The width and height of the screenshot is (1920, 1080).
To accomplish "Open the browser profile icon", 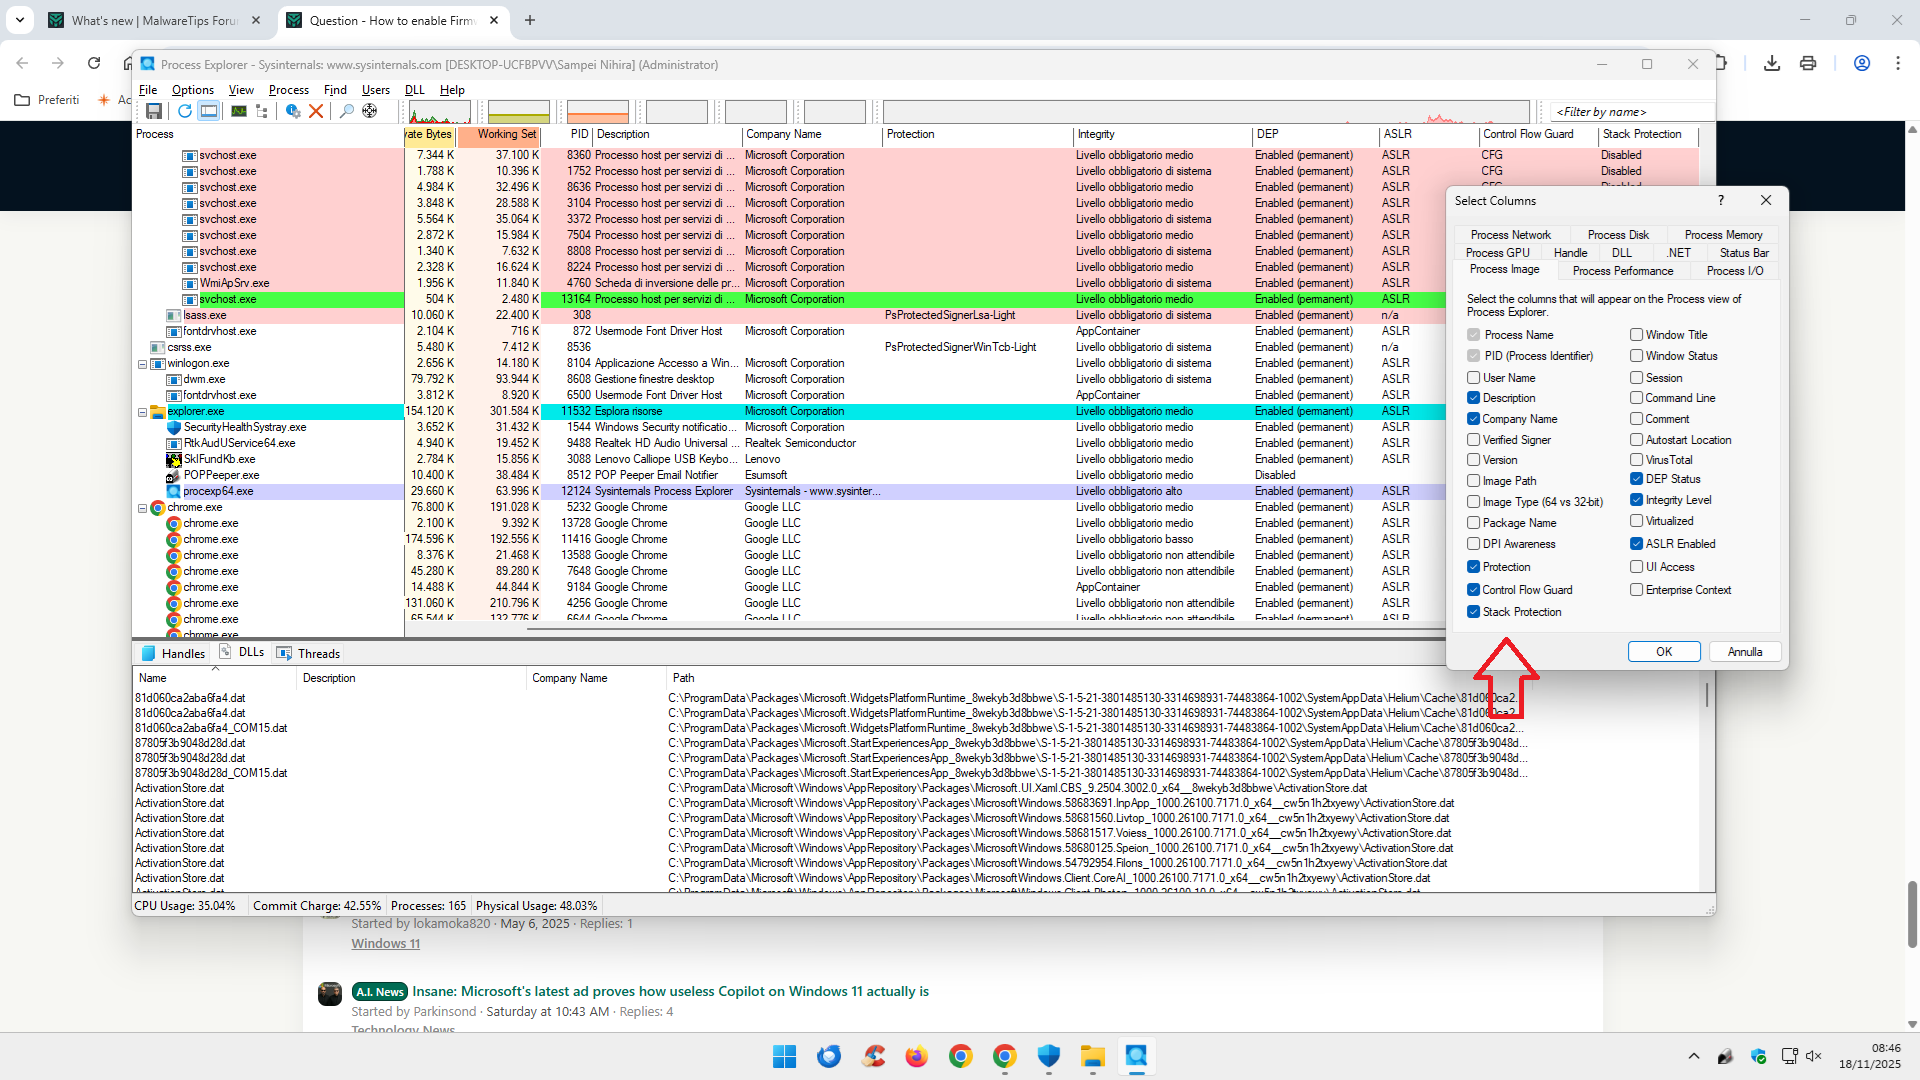I will point(1862,63).
